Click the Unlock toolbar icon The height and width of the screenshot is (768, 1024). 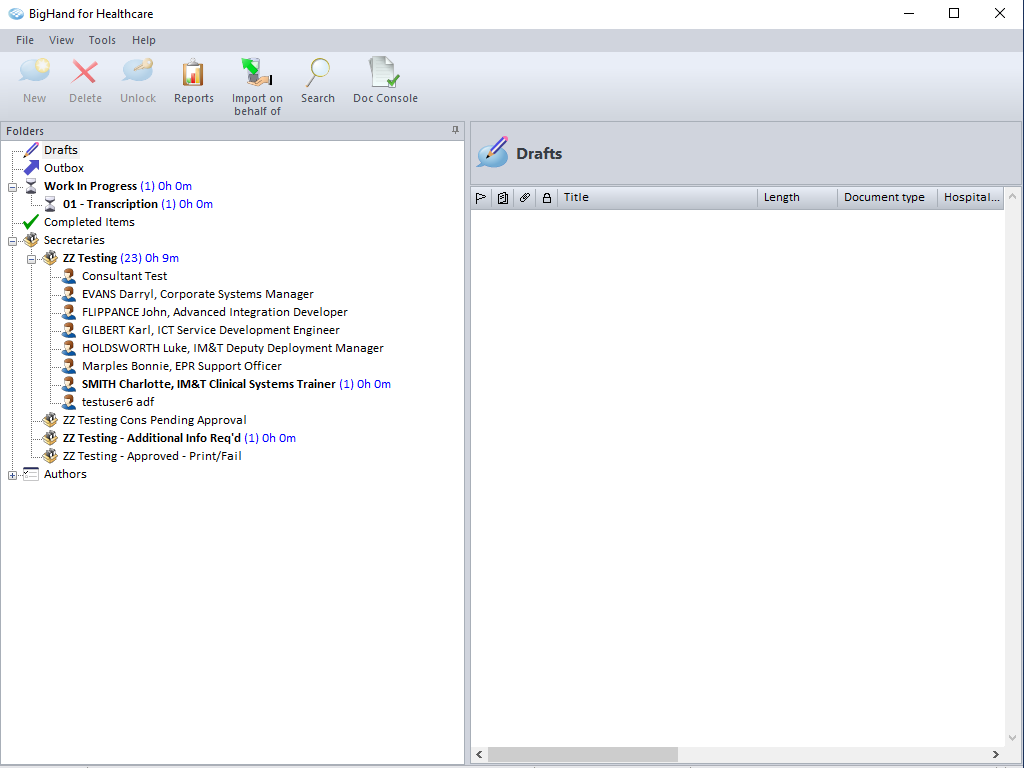click(x=138, y=72)
